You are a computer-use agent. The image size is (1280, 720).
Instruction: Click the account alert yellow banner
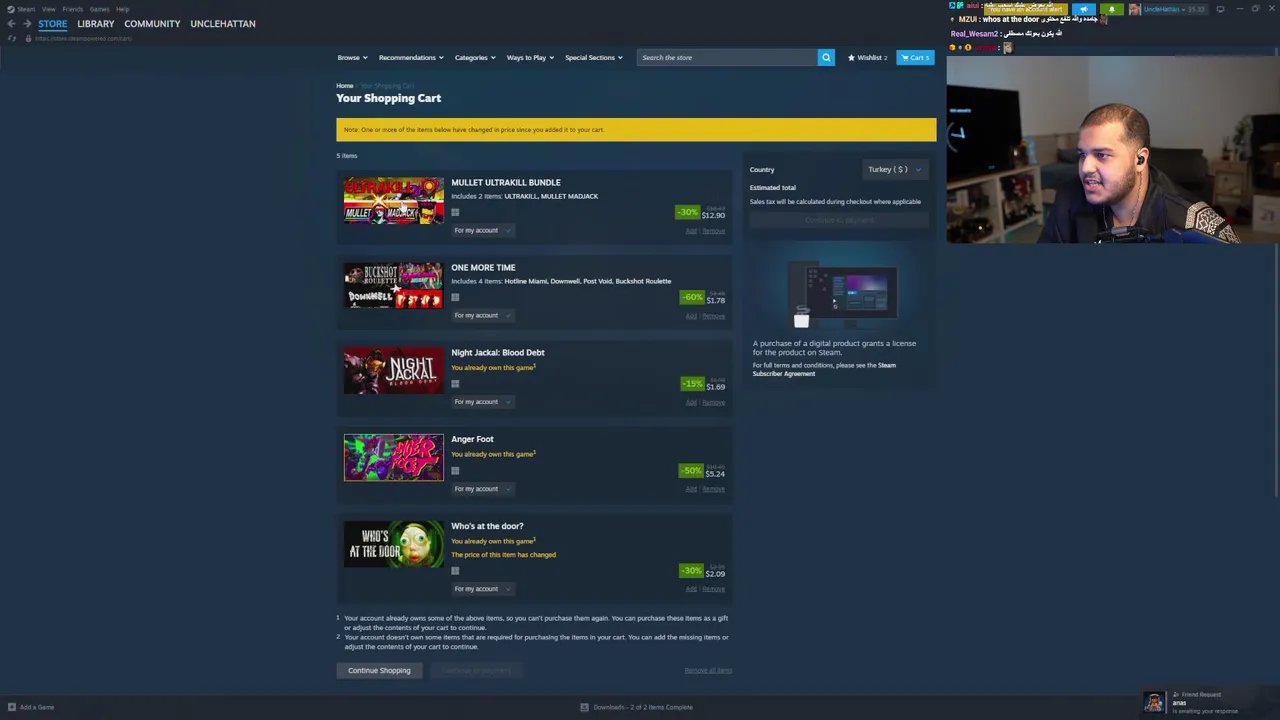point(1026,9)
